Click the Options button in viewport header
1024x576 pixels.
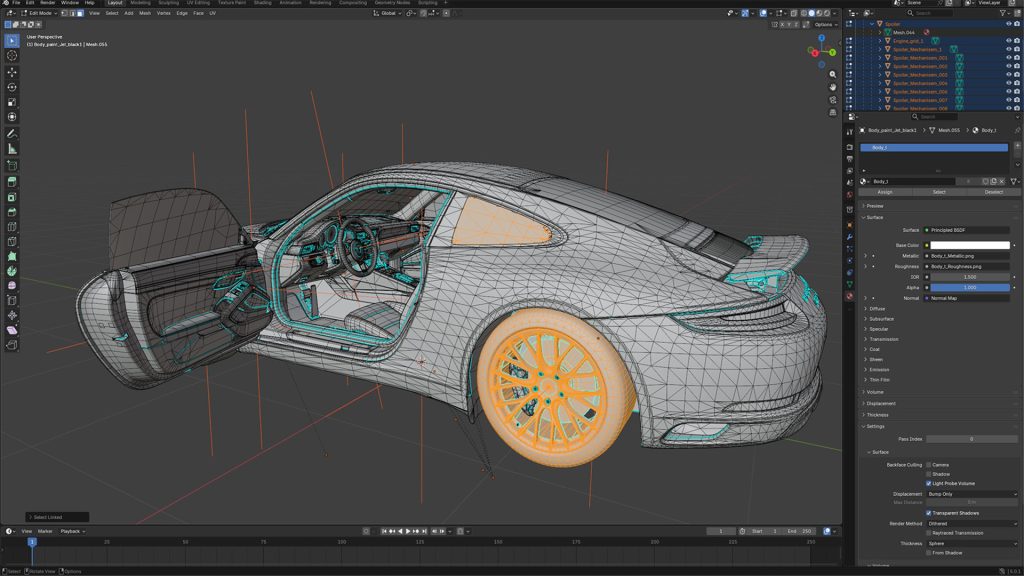[x=825, y=24]
